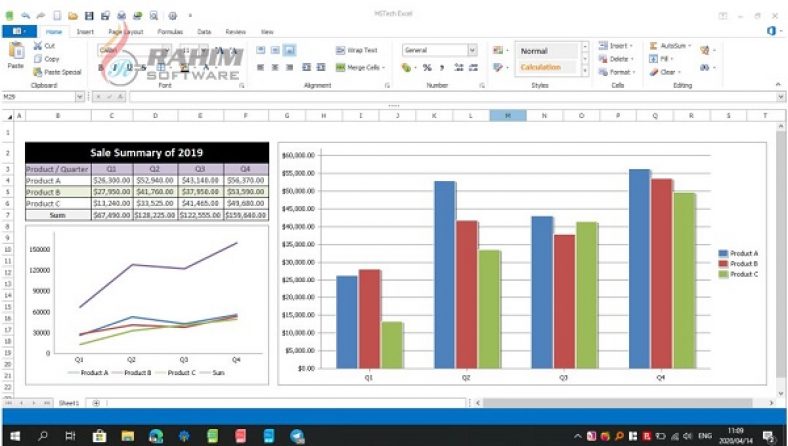This screenshot has width=788, height=446.
Task: Open print preview with the magnifier page icon
Action: pyautogui.click(x=154, y=16)
